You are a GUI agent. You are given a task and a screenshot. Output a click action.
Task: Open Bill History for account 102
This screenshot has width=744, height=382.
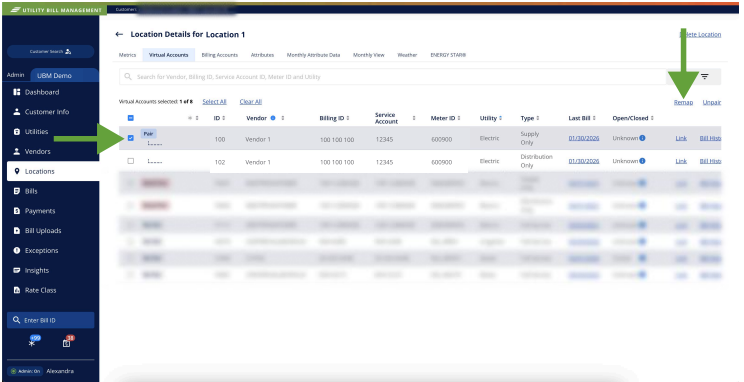[x=710, y=161]
